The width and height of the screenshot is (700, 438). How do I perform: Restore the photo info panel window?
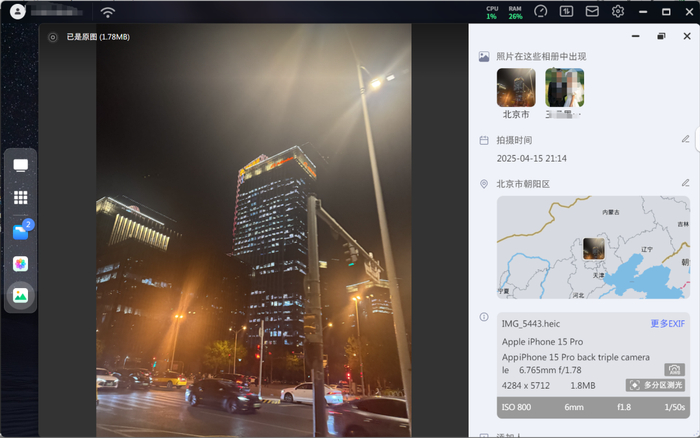pyautogui.click(x=661, y=36)
